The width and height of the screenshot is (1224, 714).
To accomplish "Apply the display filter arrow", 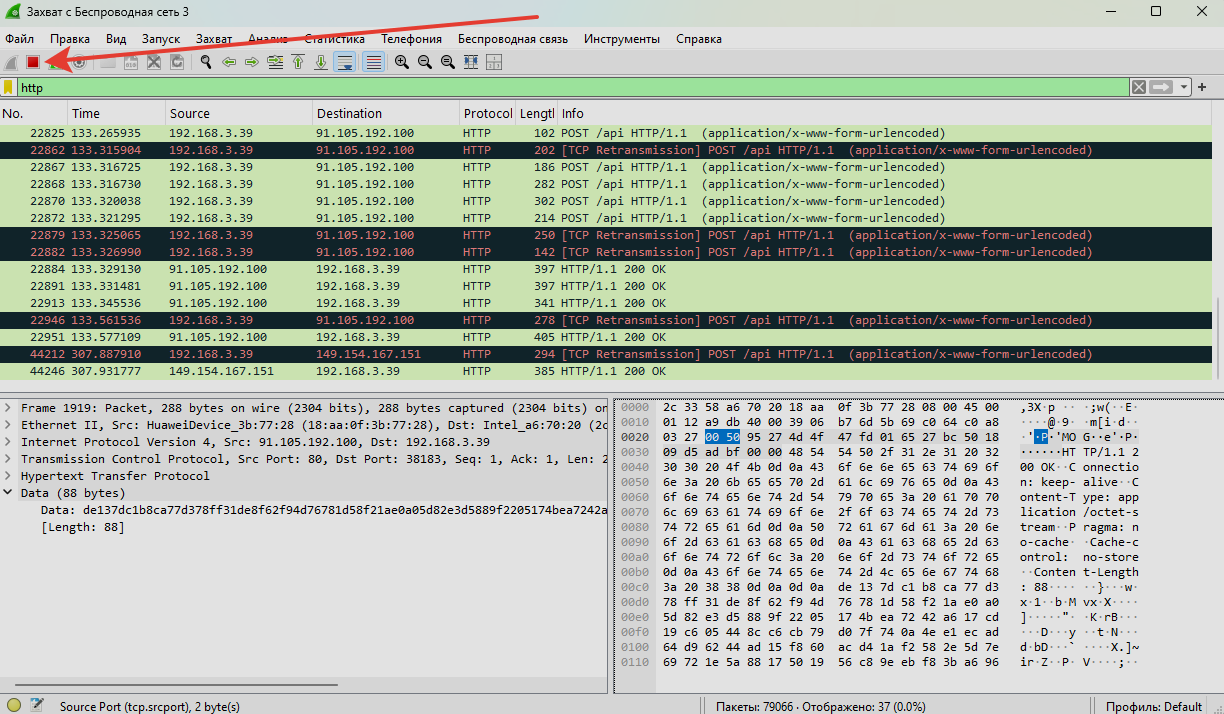I will (1161, 87).
